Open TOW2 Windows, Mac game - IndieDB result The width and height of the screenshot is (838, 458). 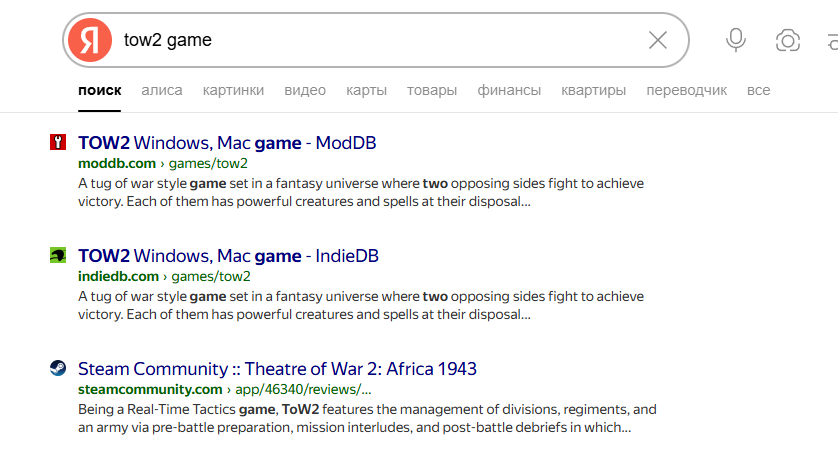[228, 255]
